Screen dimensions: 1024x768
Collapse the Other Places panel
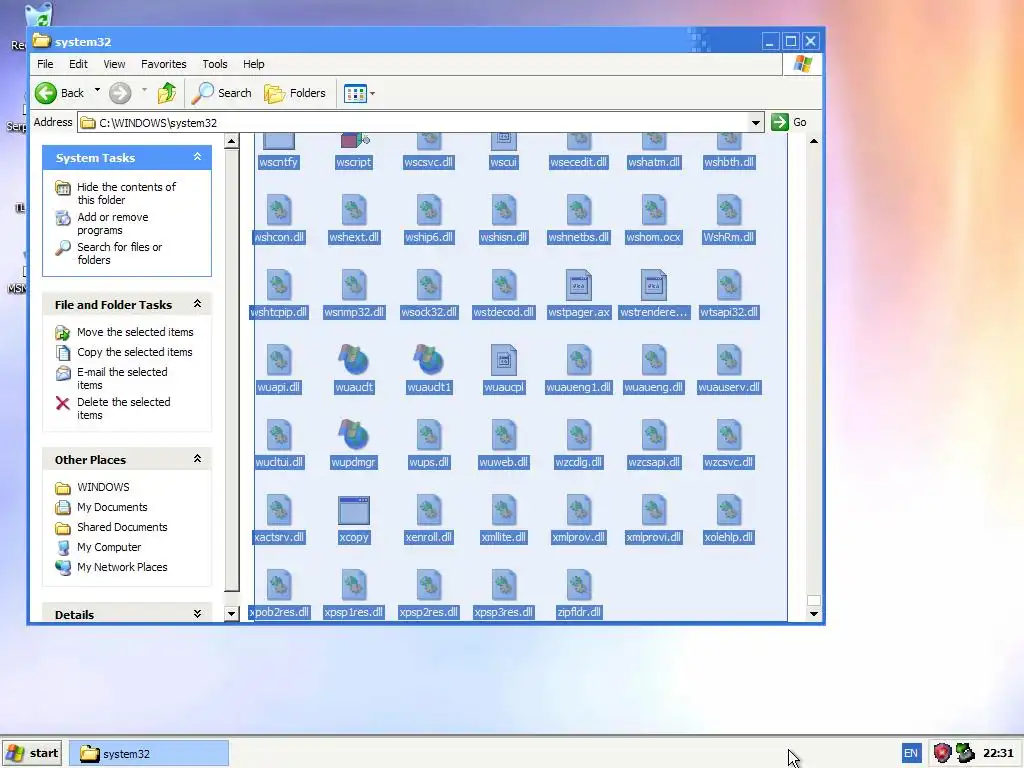(197, 458)
